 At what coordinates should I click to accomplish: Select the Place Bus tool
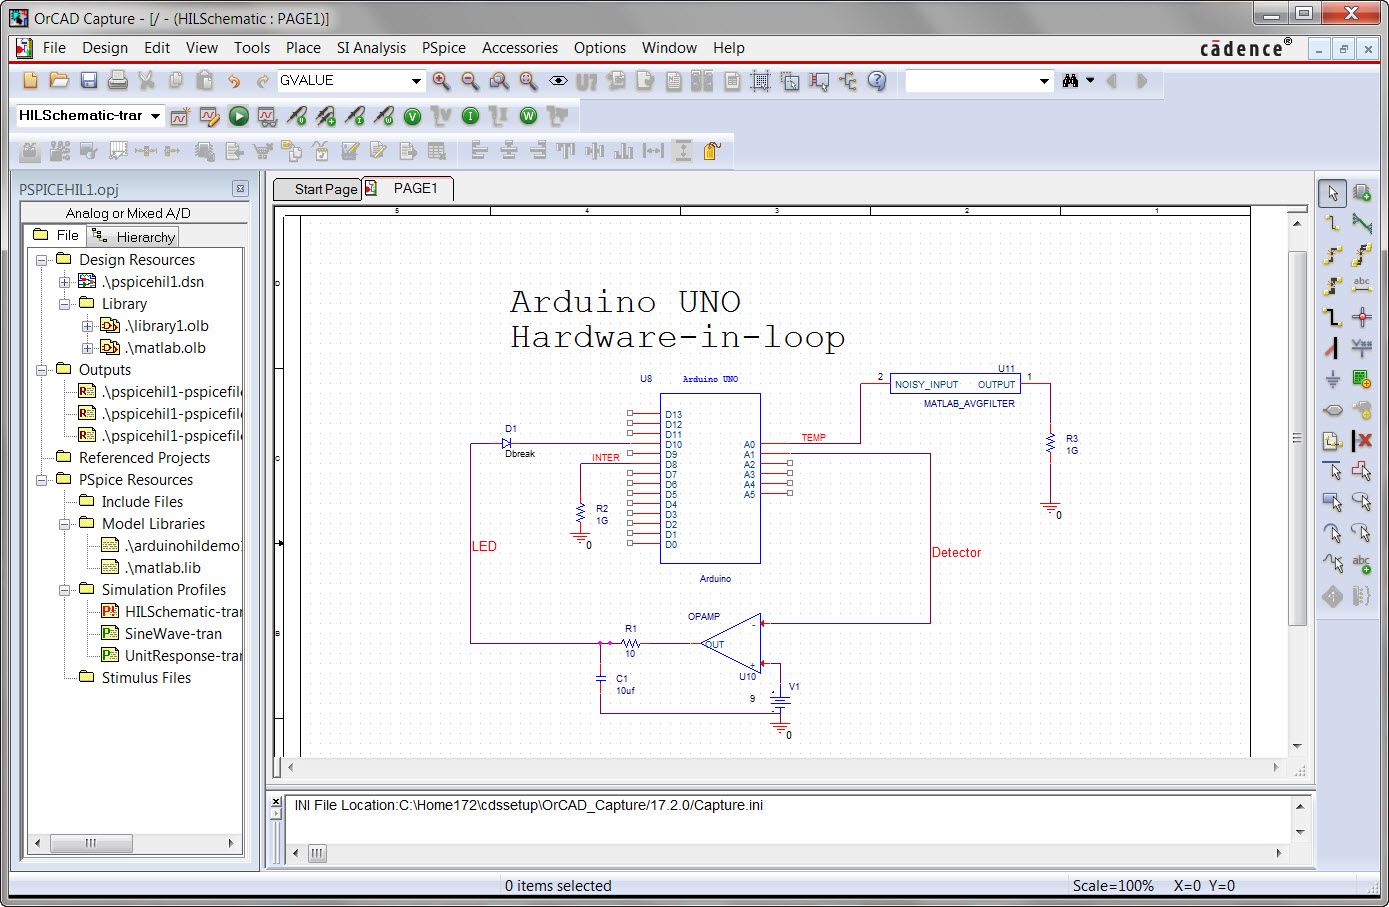click(1332, 317)
